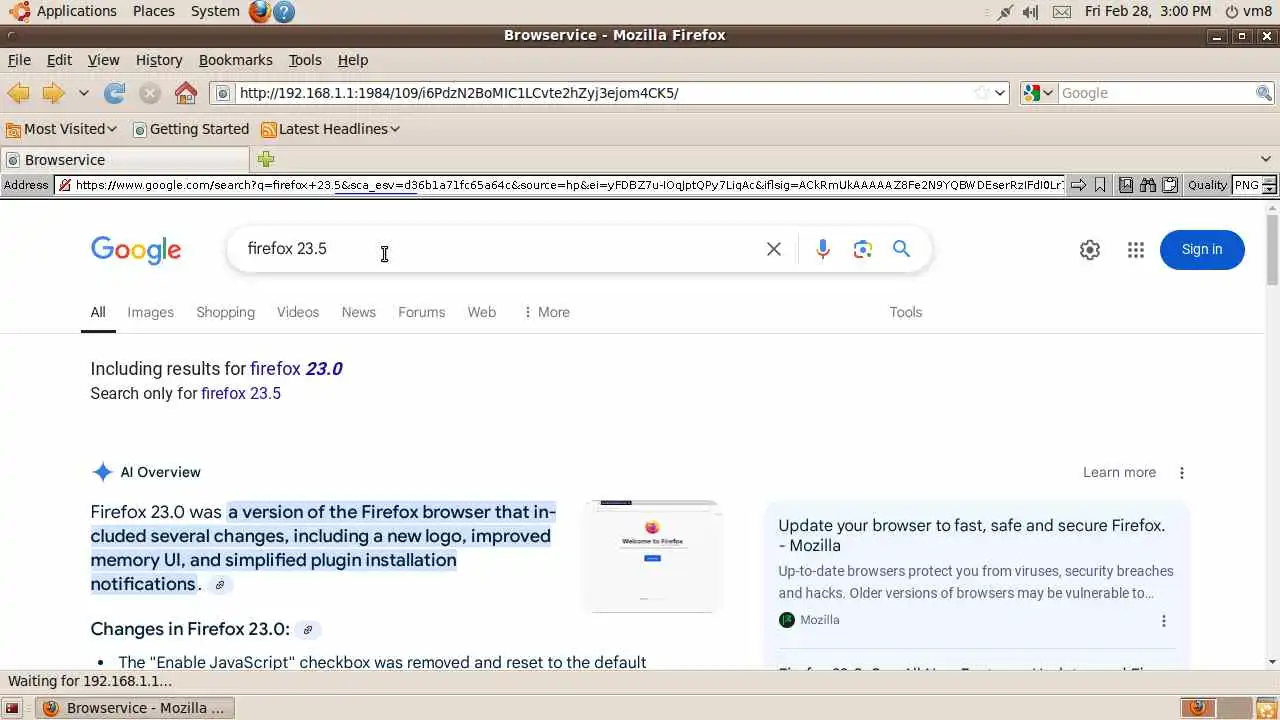This screenshot has height=720, width=1280.
Task: Switch to the Videos results tab
Action: point(298,312)
